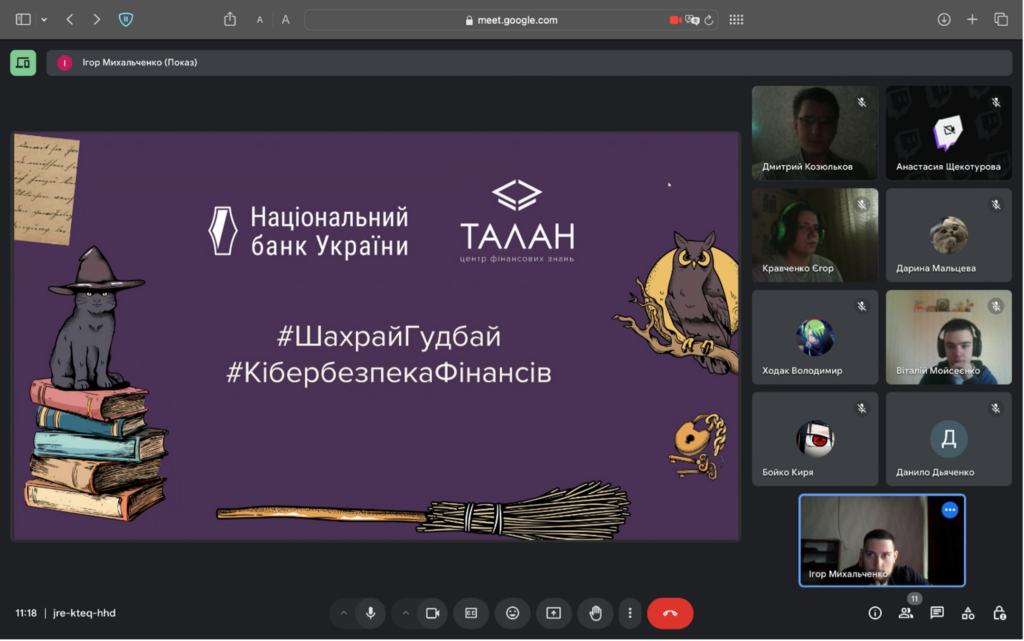The height and width of the screenshot is (641, 1024).
Task: Open host controls lock icon
Action: coord(999,613)
